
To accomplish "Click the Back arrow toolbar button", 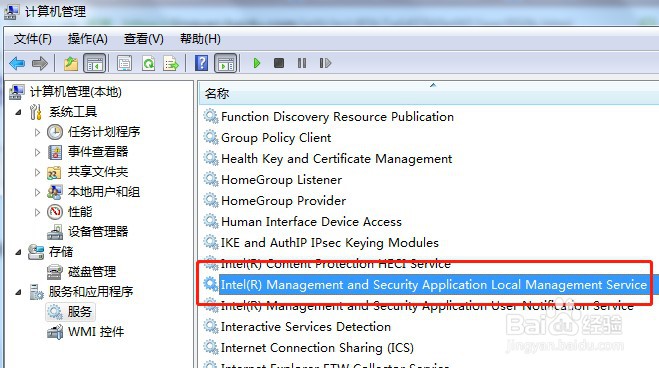I will (17, 63).
